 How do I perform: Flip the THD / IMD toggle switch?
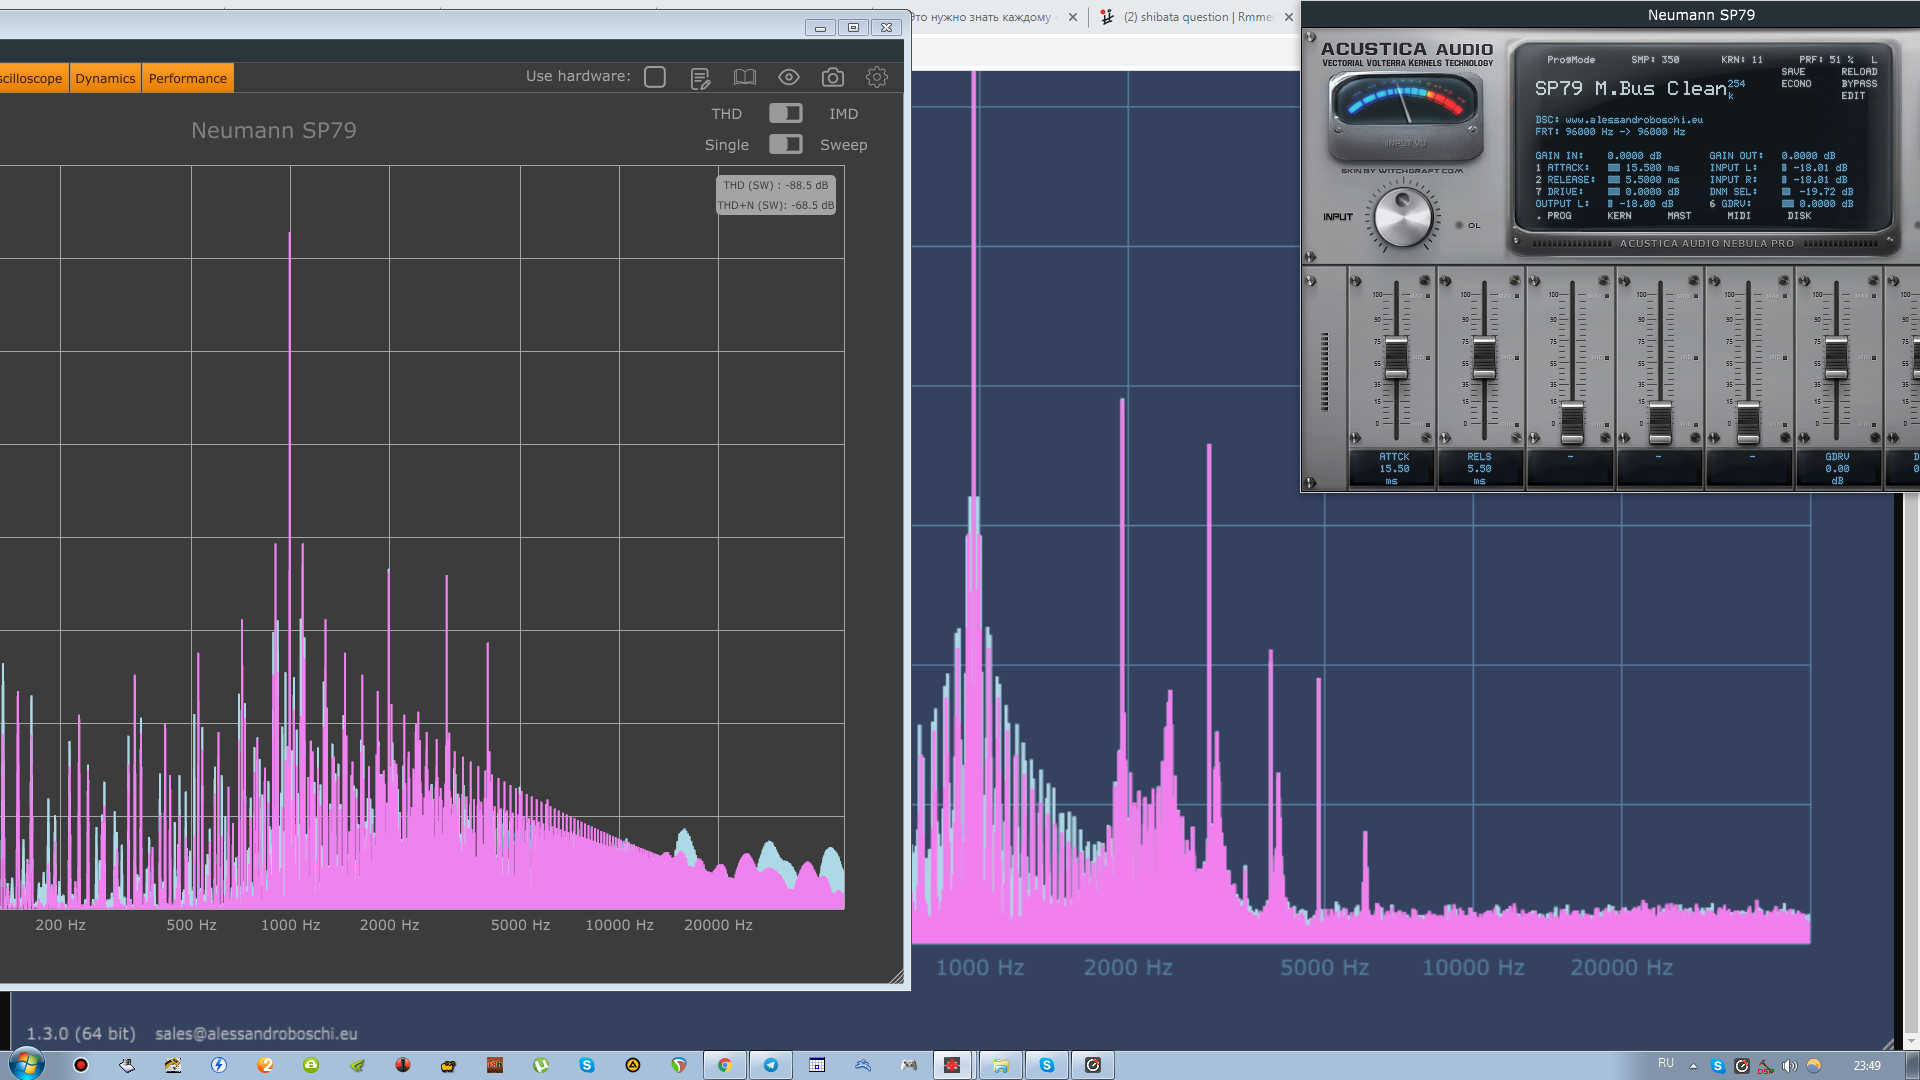[x=786, y=113]
